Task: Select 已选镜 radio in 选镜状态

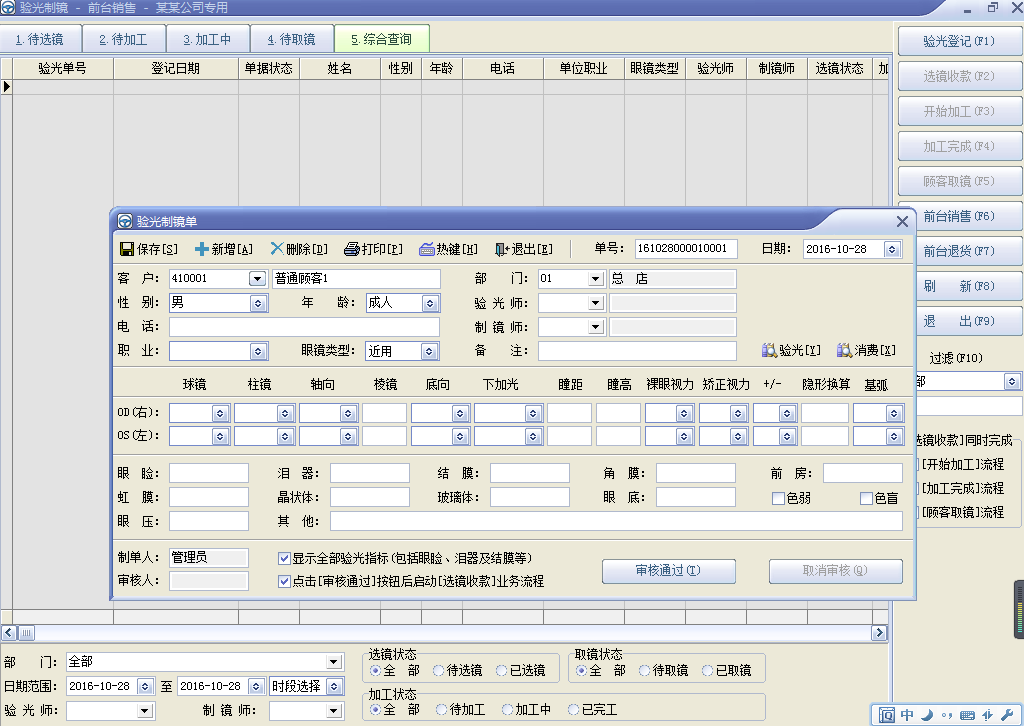Action: point(502,671)
